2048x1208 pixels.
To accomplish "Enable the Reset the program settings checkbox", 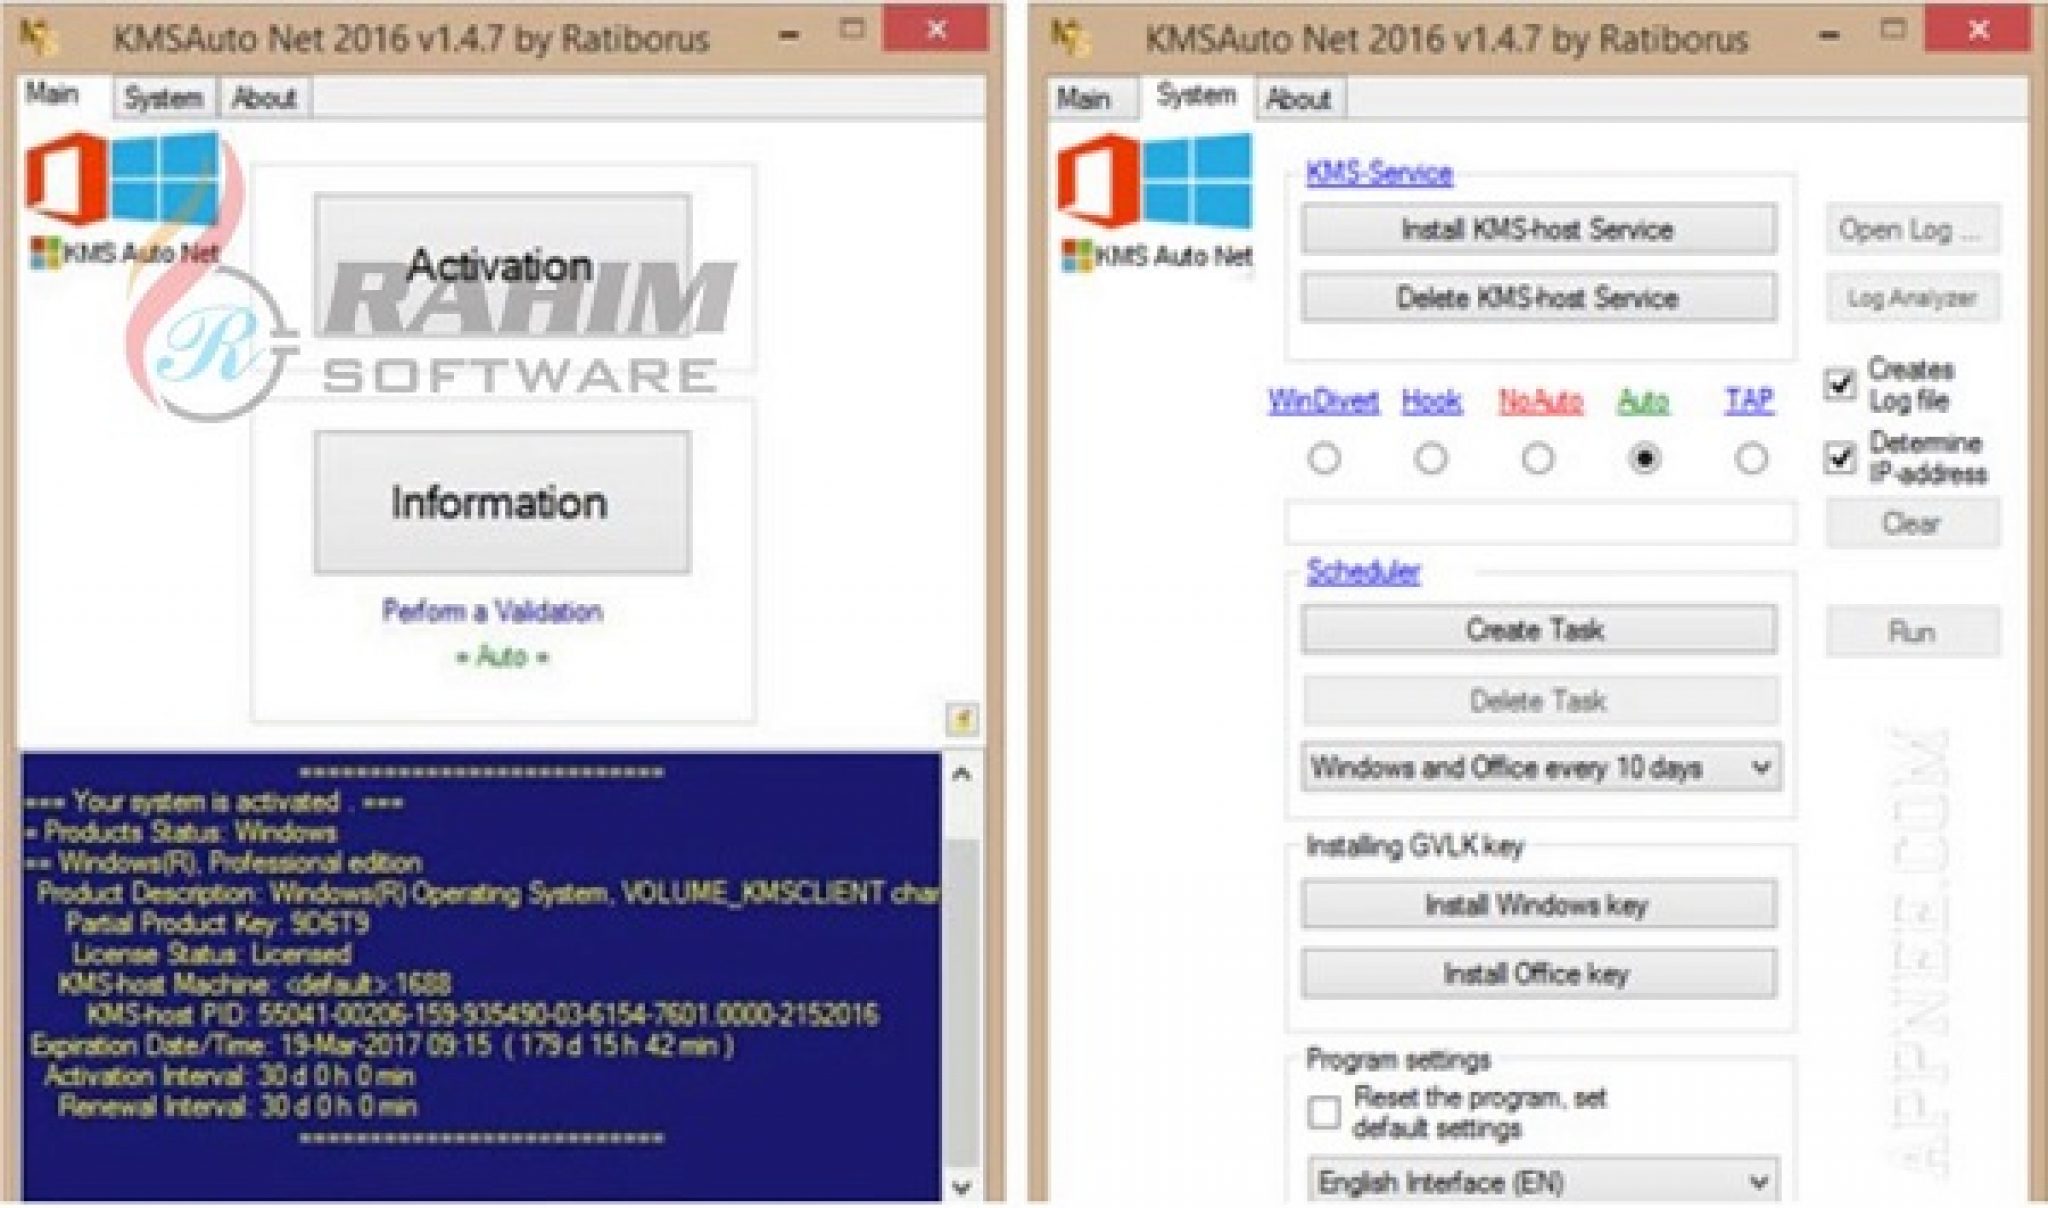I will click(x=1324, y=1112).
